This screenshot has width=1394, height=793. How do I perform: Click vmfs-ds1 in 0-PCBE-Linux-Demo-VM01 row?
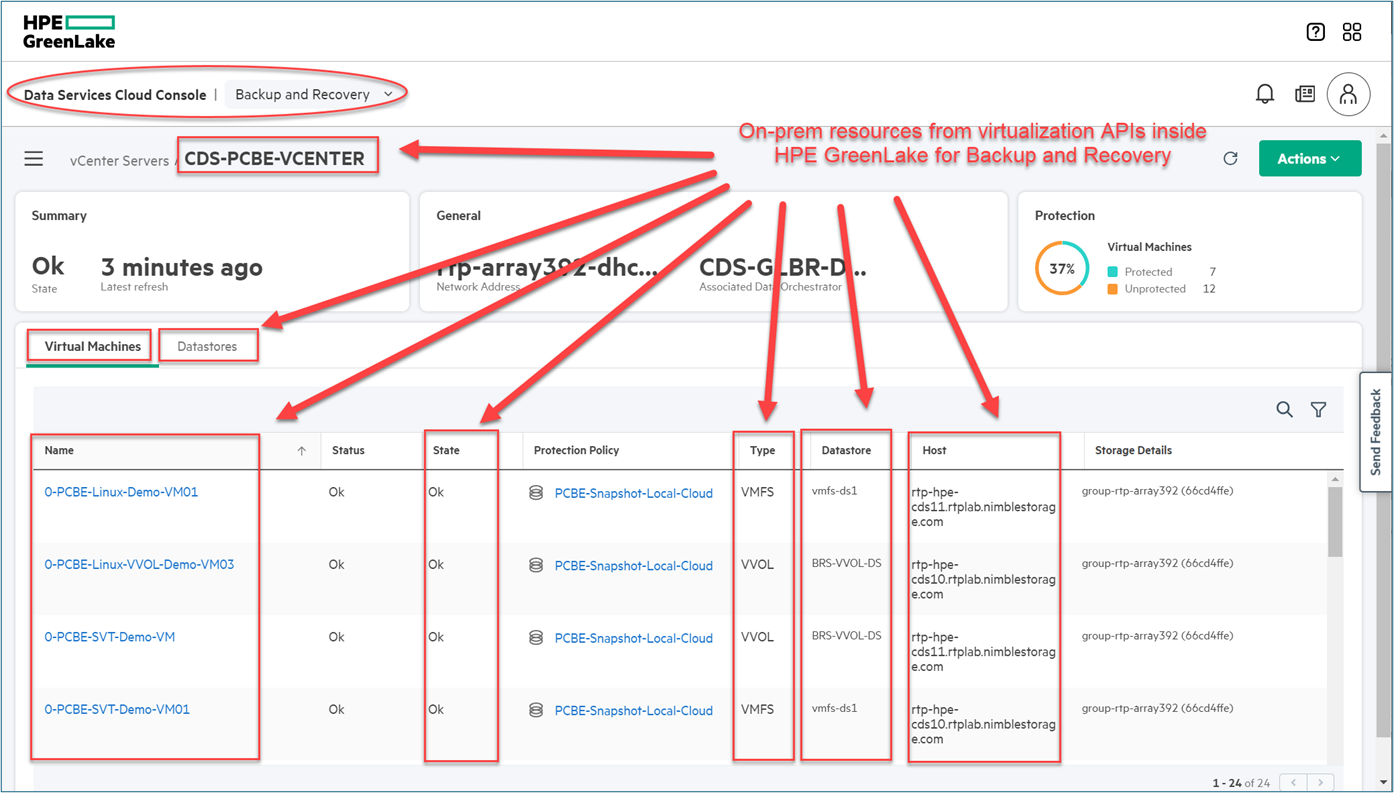pos(834,491)
